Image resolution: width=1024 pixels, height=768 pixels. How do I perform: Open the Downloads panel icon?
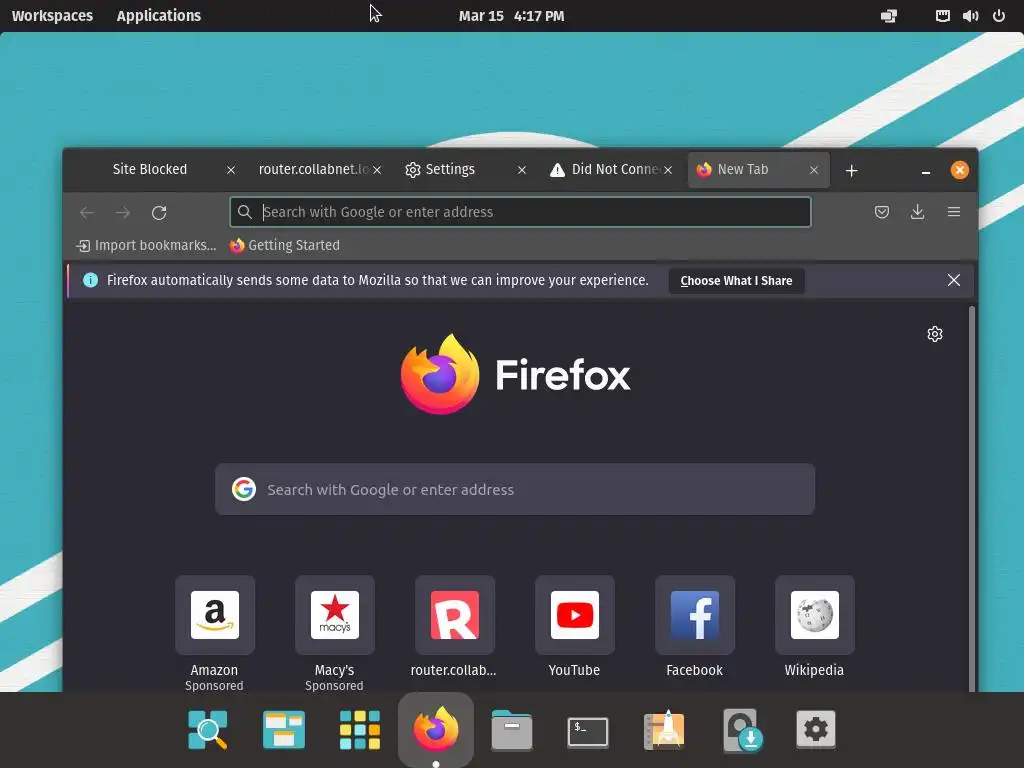coord(918,212)
